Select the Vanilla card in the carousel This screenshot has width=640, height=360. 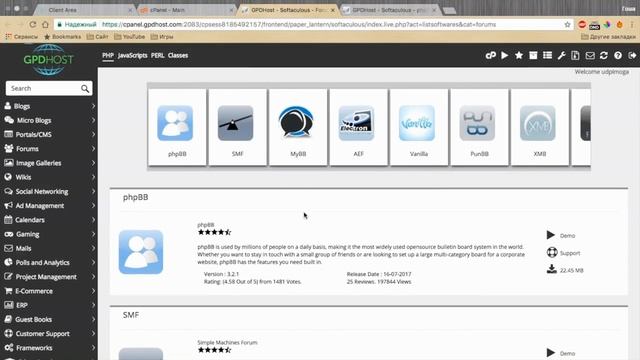[419, 127]
